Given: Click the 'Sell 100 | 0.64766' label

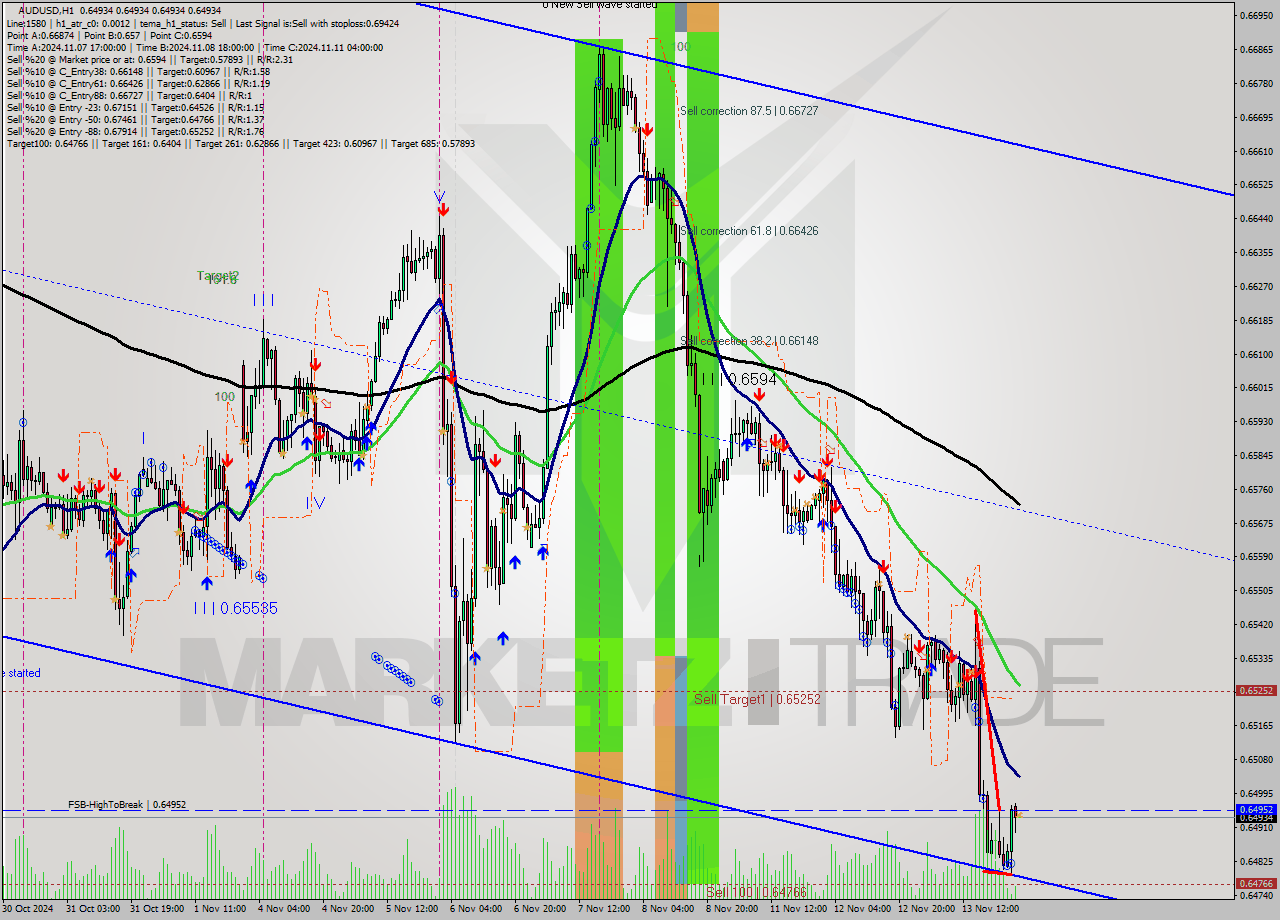Looking at the screenshot, I should (x=756, y=892).
